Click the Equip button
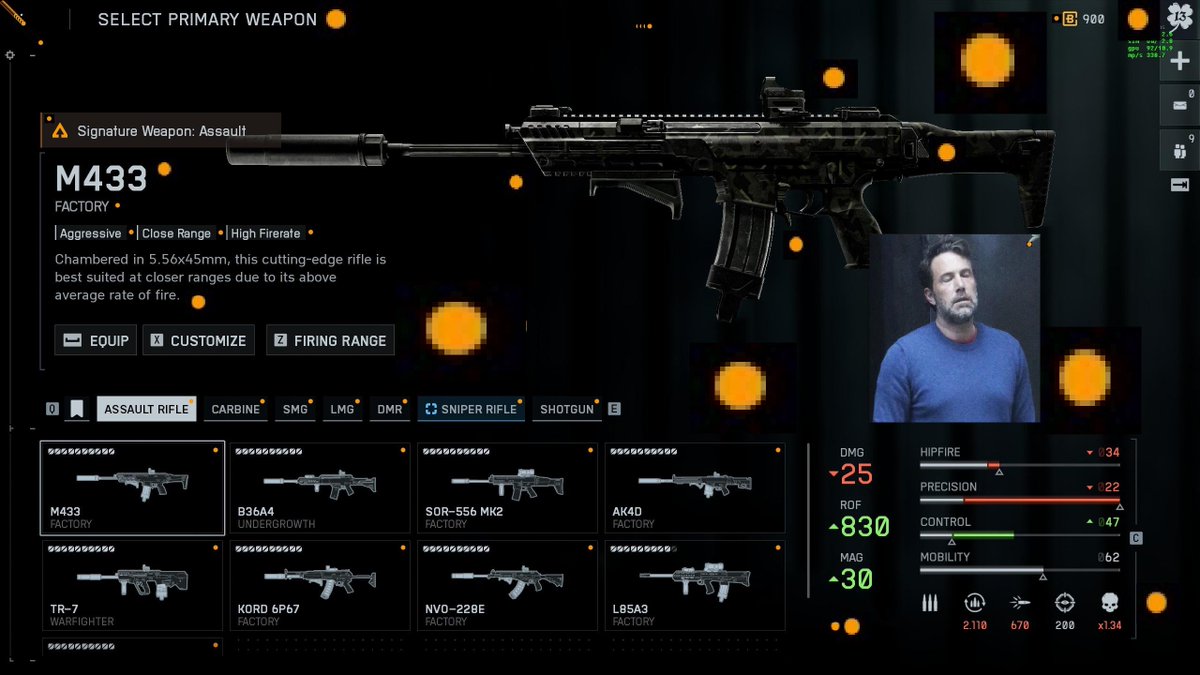 (x=96, y=340)
